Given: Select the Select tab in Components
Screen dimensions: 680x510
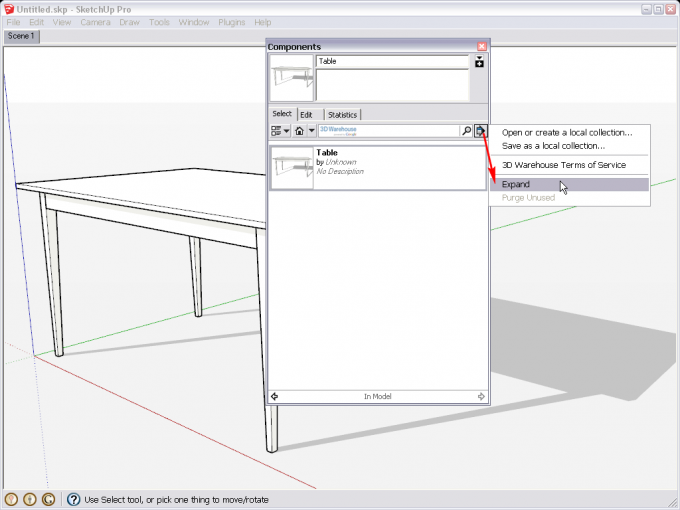Looking at the screenshot, I should point(282,114).
